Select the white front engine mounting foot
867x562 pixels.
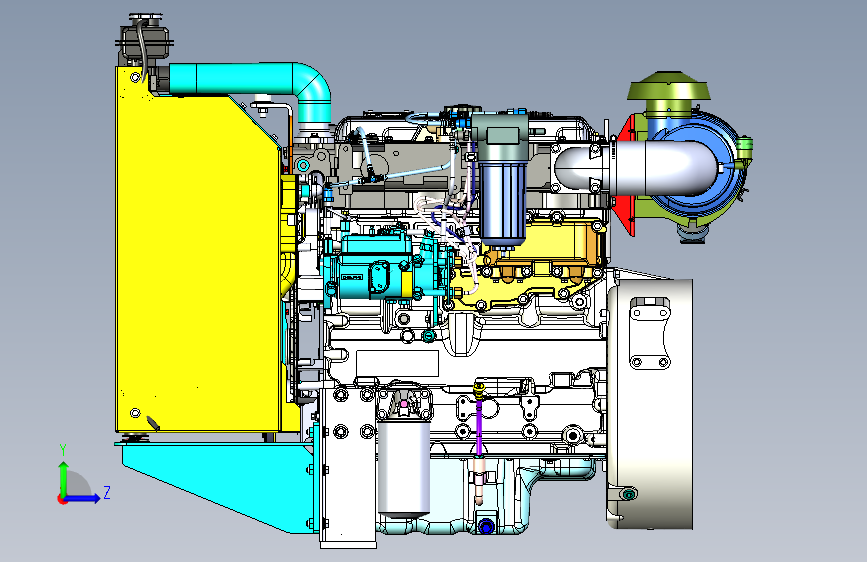point(348,467)
